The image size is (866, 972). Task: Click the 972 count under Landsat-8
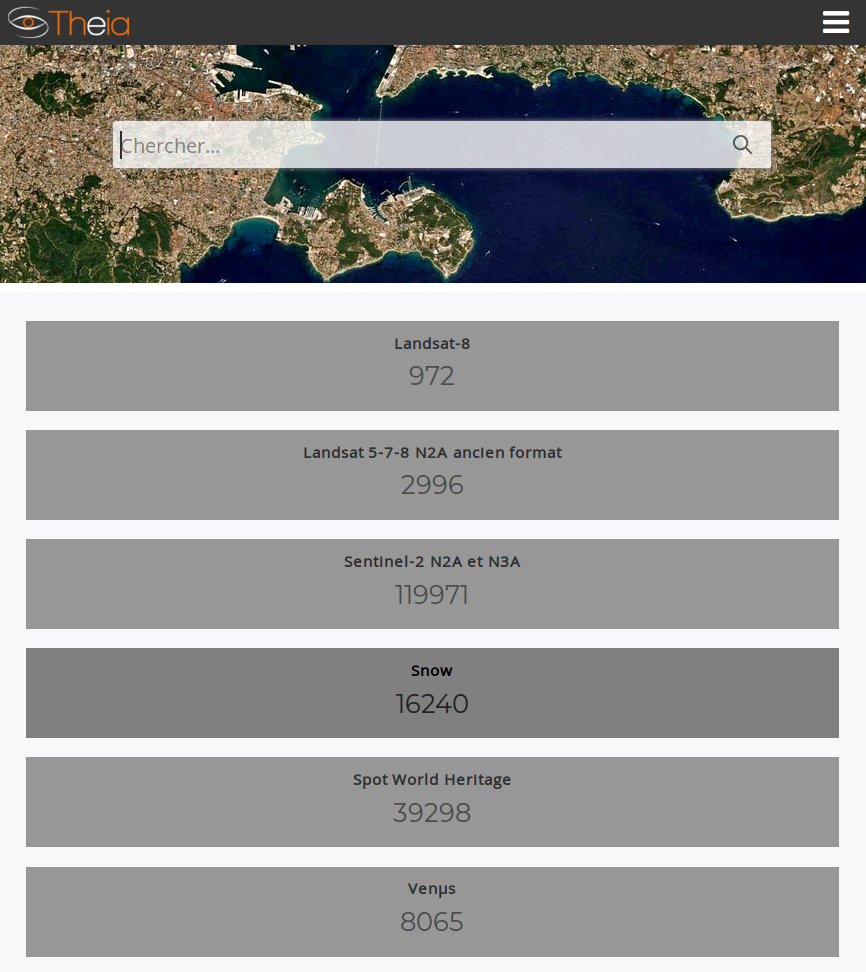pyautogui.click(x=432, y=376)
